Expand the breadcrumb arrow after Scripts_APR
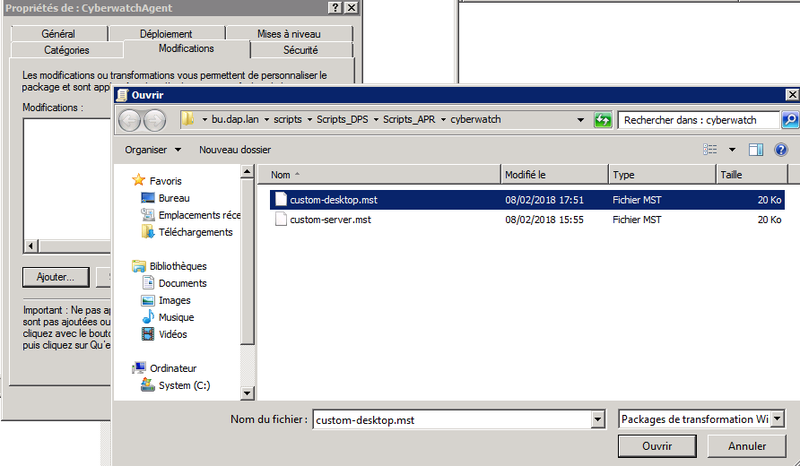Screen dimensions: 800x466 (443, 120)
